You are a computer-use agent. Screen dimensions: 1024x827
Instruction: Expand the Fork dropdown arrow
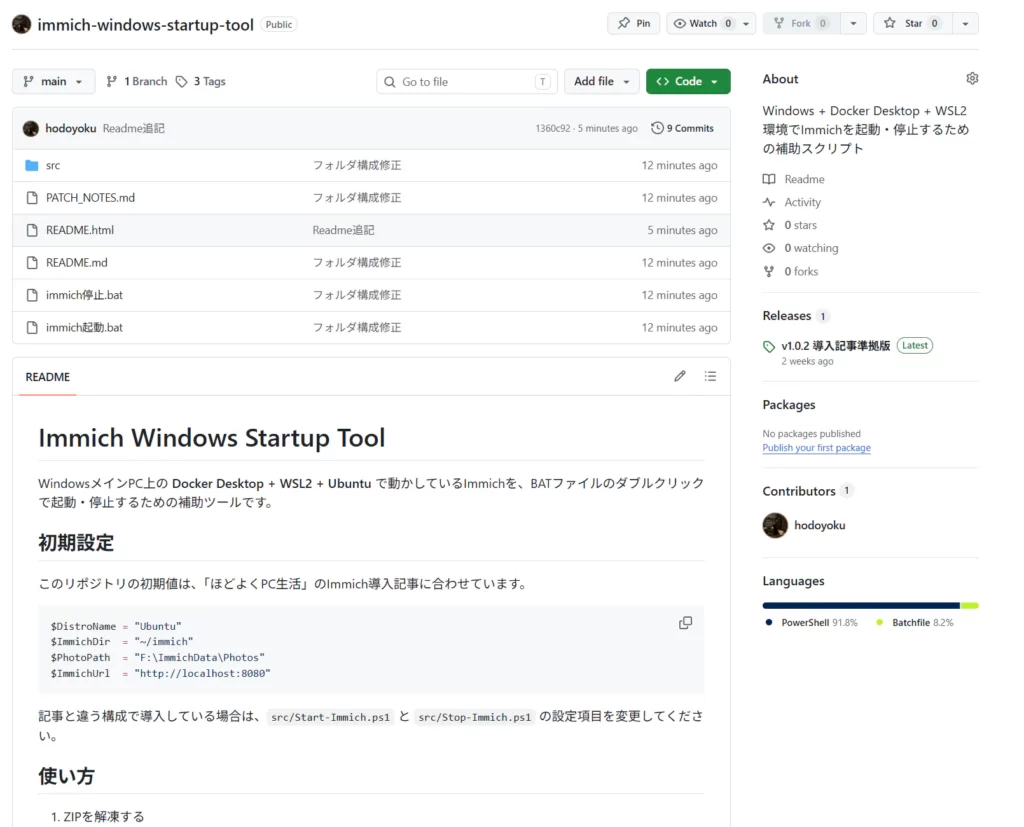[853, 24]
